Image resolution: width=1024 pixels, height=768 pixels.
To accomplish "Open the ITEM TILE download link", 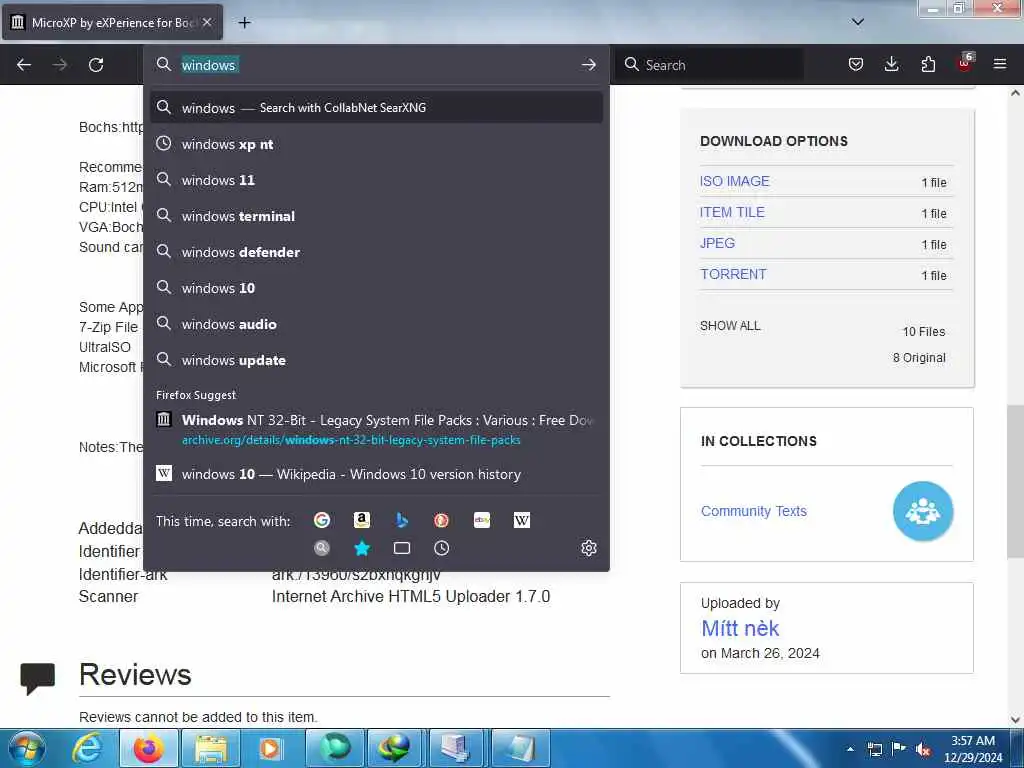I will click(732, 212).
